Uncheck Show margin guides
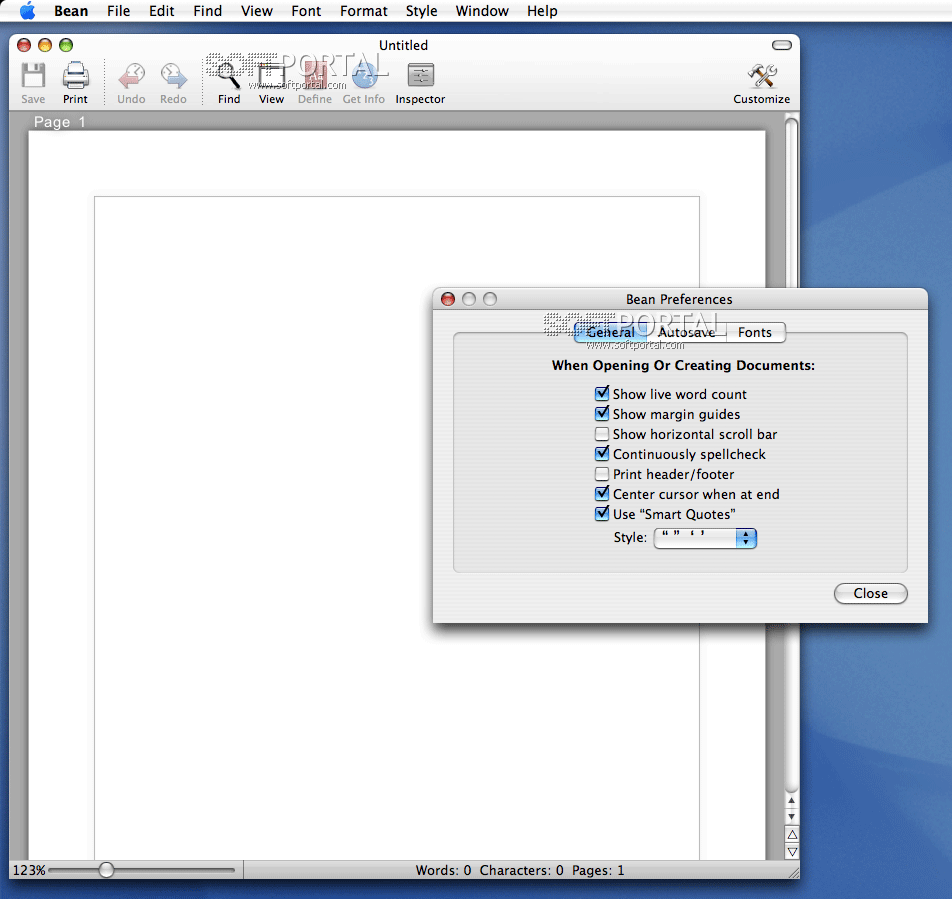Image resolution: width=952 pixels, height=899 pixels. [602, 414]
